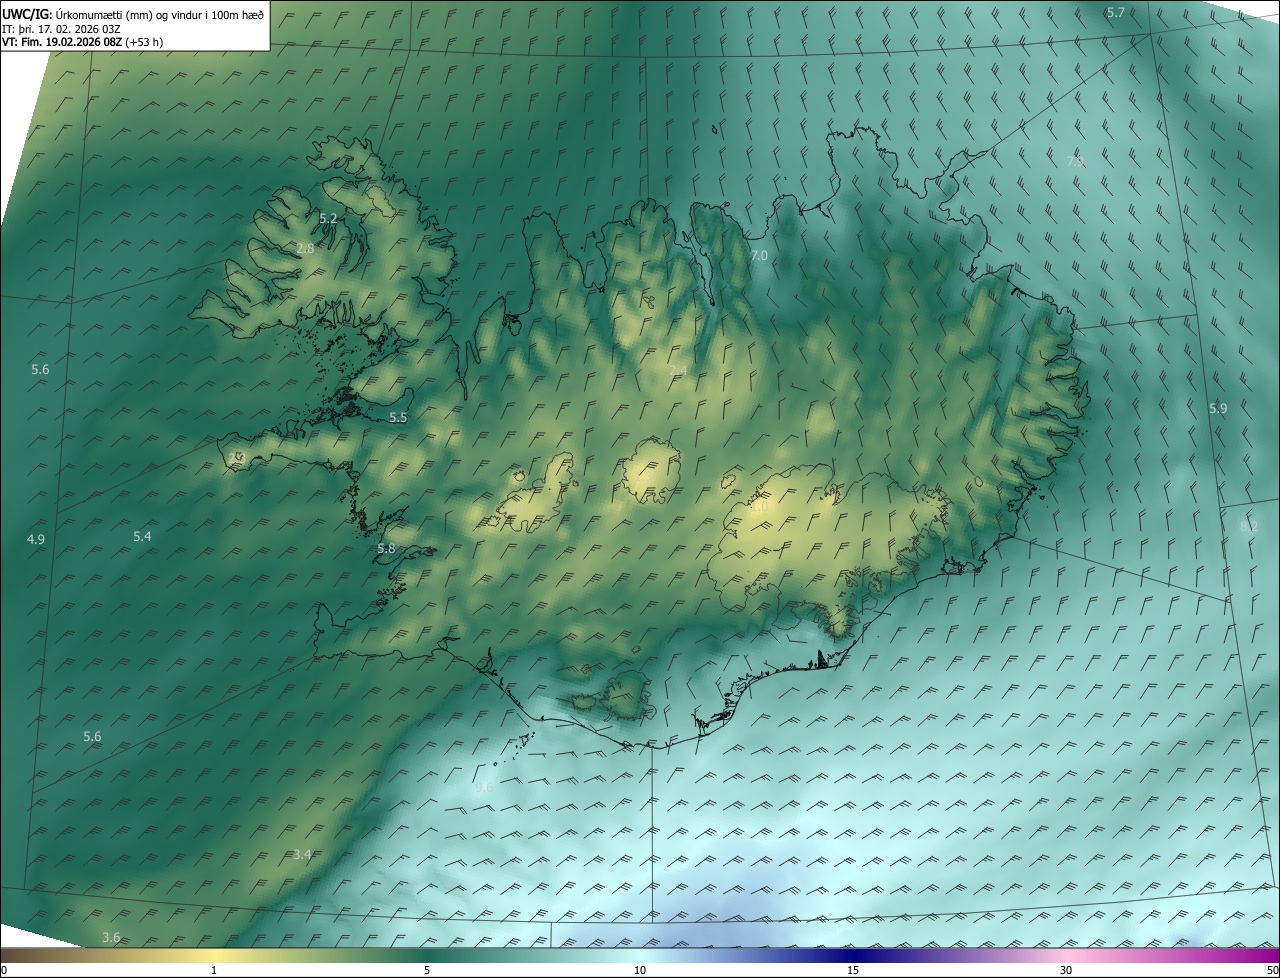Click the 5.9 value off the east coast
Image resolution: width=1280 pixels, height=978 pixels.
1218,408
